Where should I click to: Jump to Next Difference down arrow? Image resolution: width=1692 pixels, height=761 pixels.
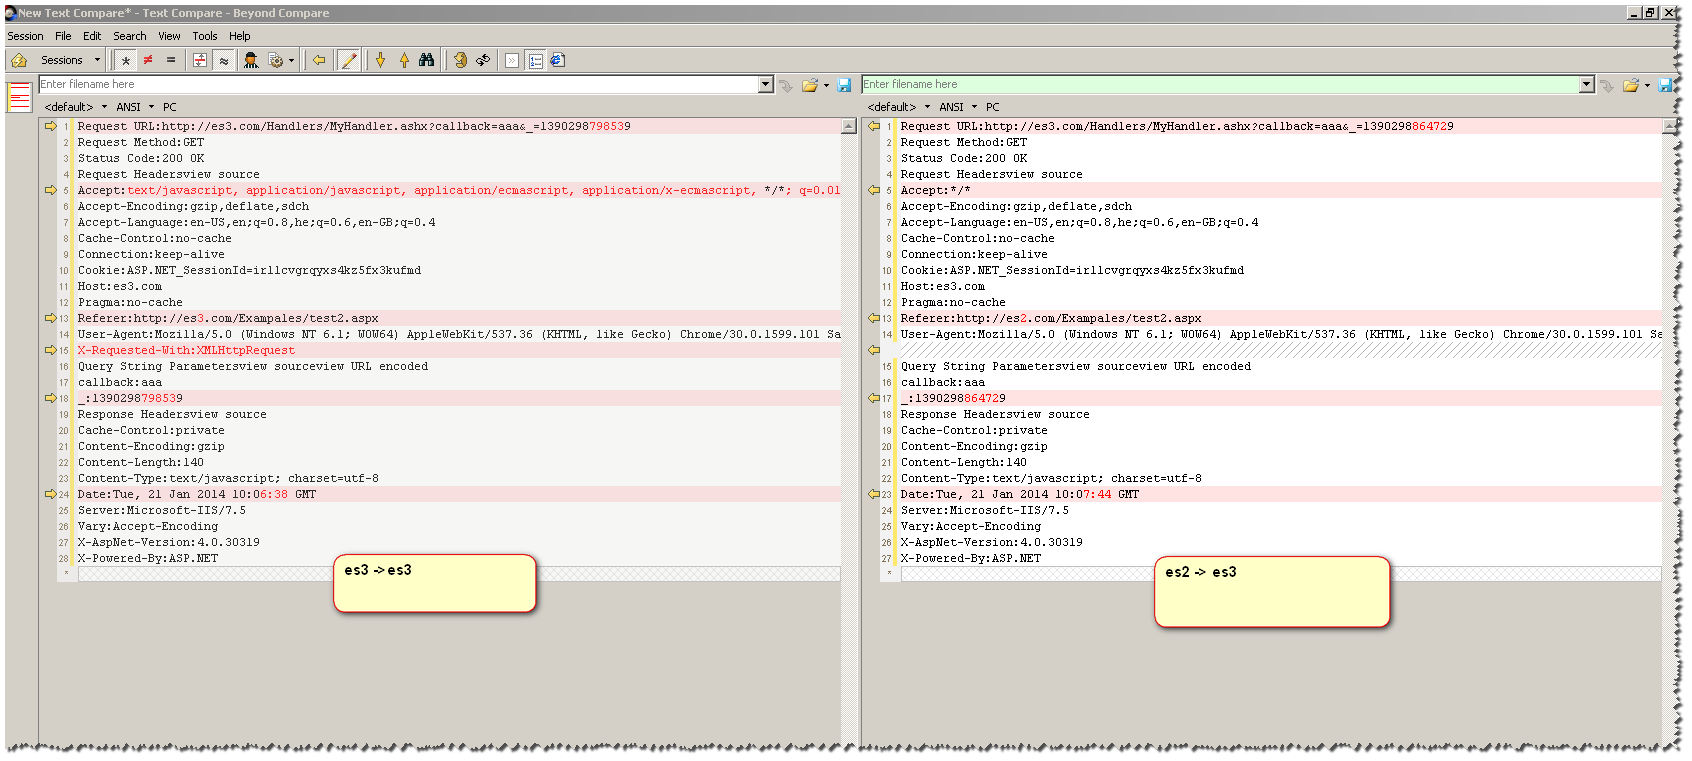[380, 60]
